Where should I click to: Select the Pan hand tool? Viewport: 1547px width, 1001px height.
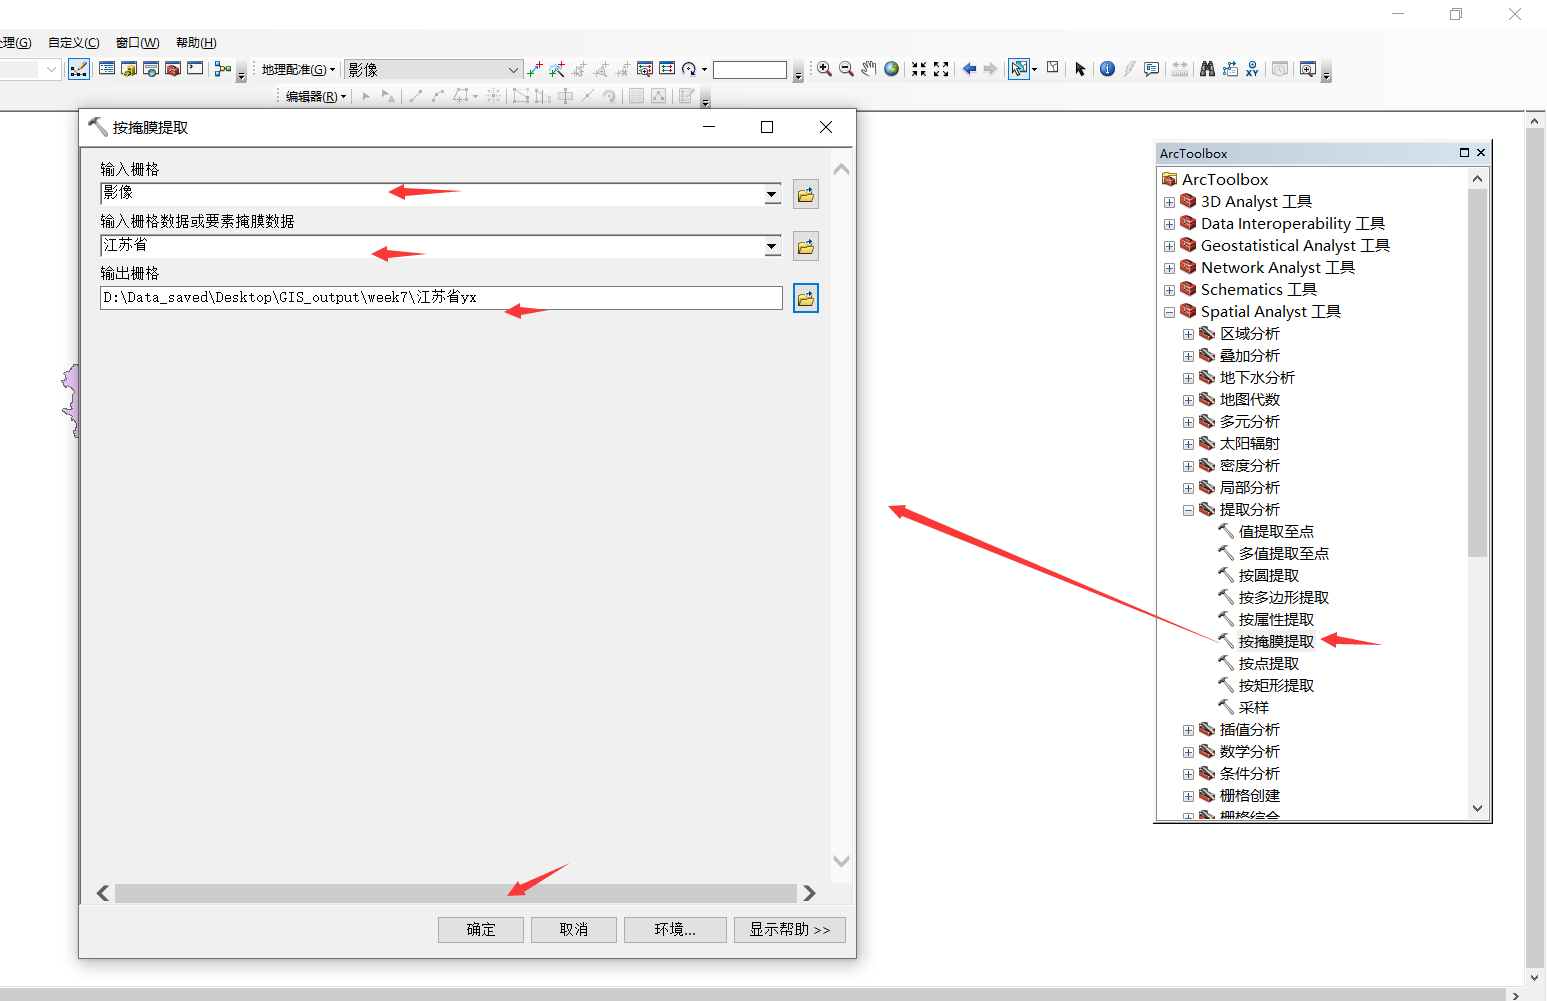[869, 69]
